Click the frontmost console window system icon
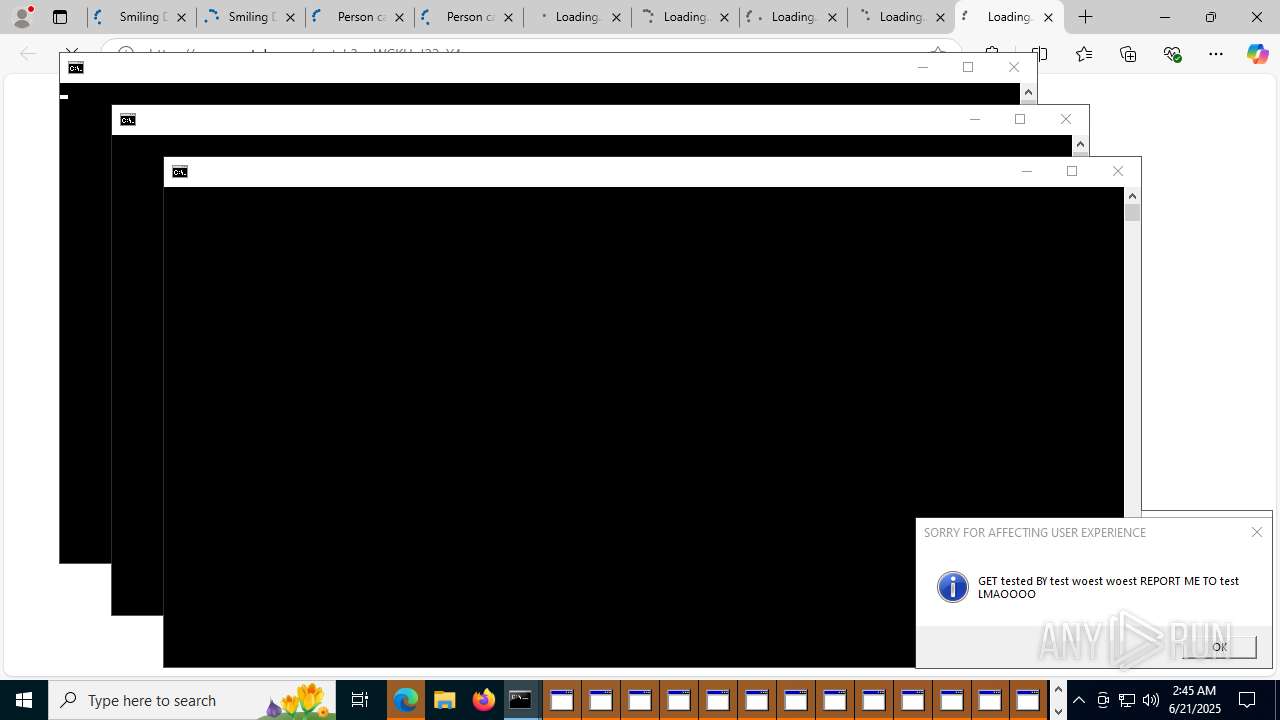The image size is (1280, 720). coord(180,172)
